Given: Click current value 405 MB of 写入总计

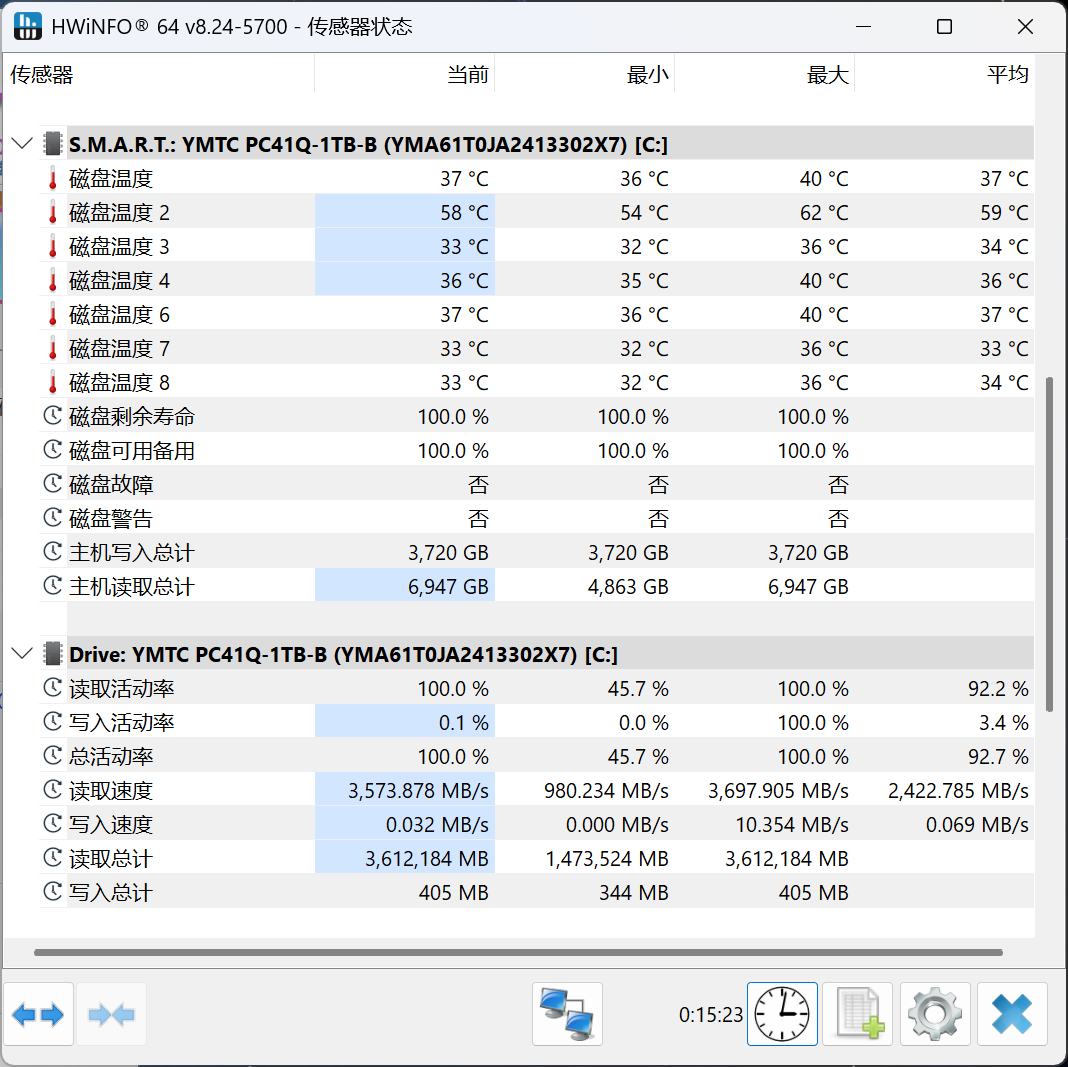Looking at the screenshot, I should click(x=454, y=893).
